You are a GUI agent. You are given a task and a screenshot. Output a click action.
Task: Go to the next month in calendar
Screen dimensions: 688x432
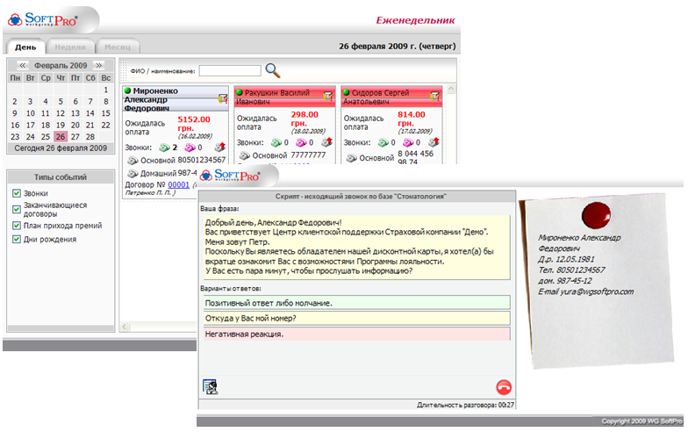click(99, 65)
